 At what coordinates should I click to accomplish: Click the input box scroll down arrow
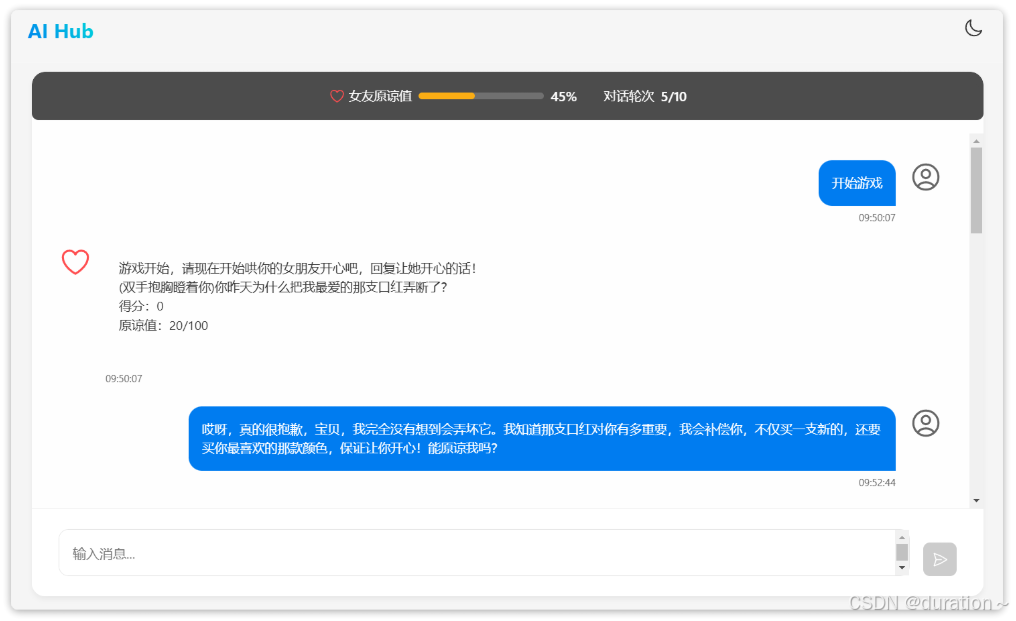(901, 568)
